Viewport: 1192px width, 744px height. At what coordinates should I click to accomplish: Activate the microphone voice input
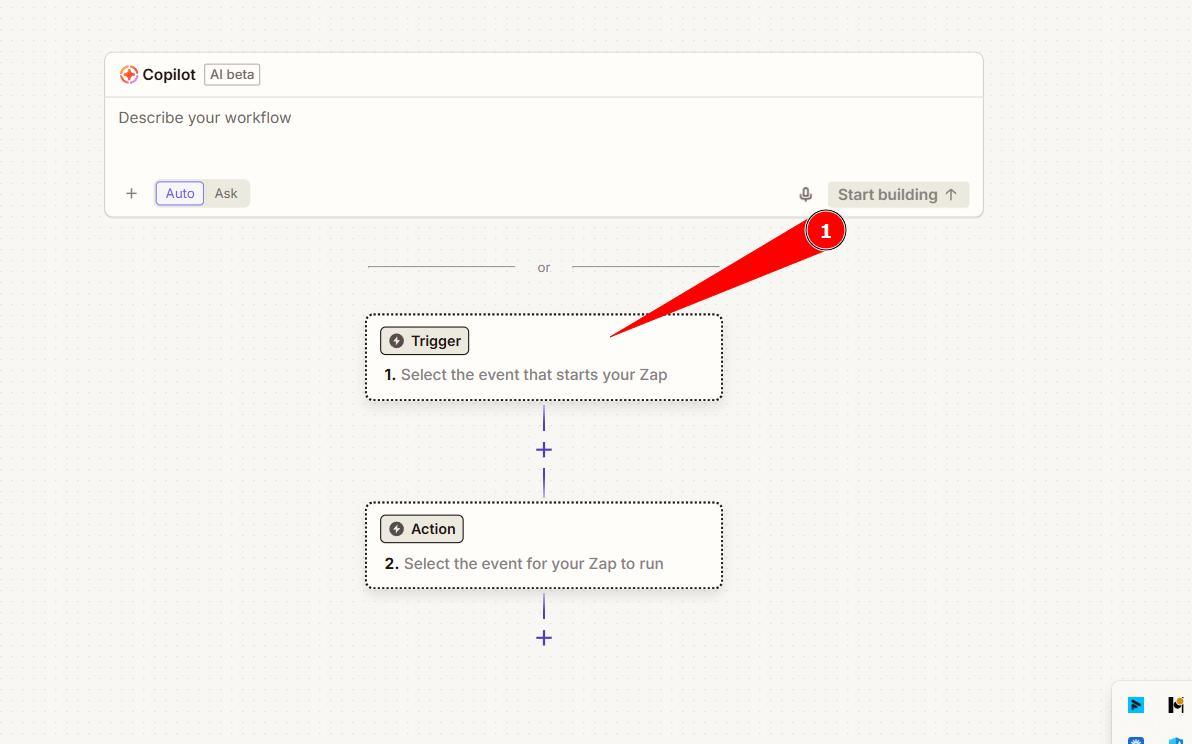coord(806,195)
